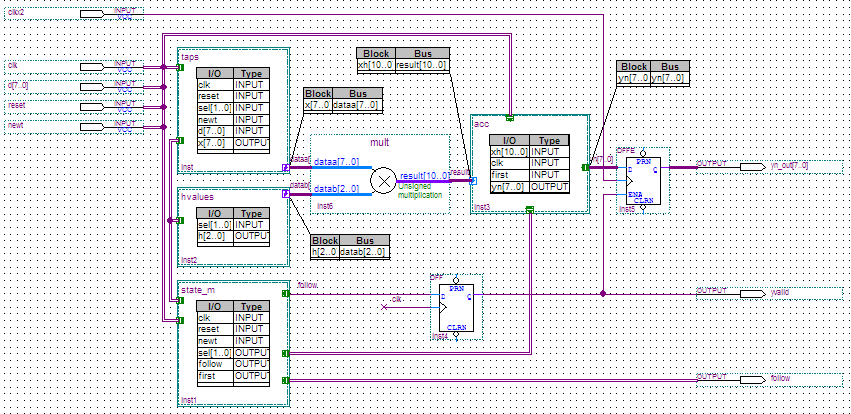Select the clk input pin symbol
851x414 pixels.
tap(92, 67)
